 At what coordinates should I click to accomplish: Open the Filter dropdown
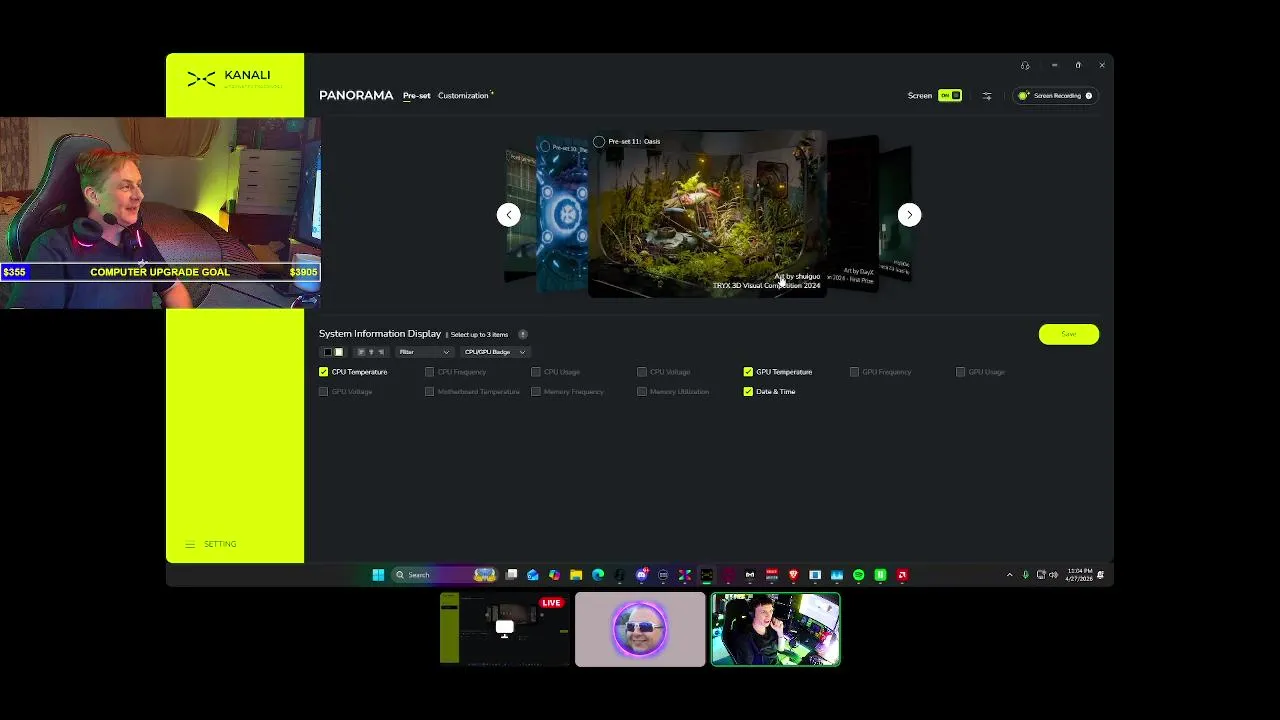pos(424,352)
